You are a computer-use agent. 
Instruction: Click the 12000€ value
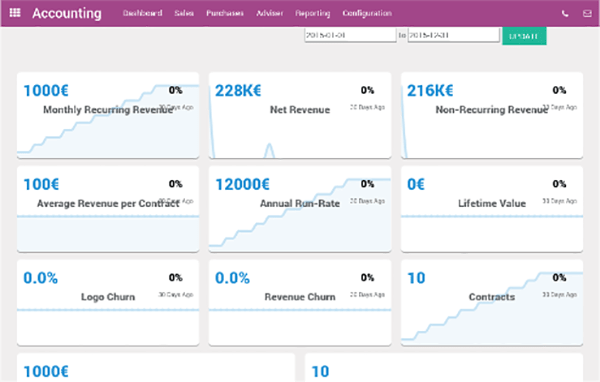(x=243, y=184)
